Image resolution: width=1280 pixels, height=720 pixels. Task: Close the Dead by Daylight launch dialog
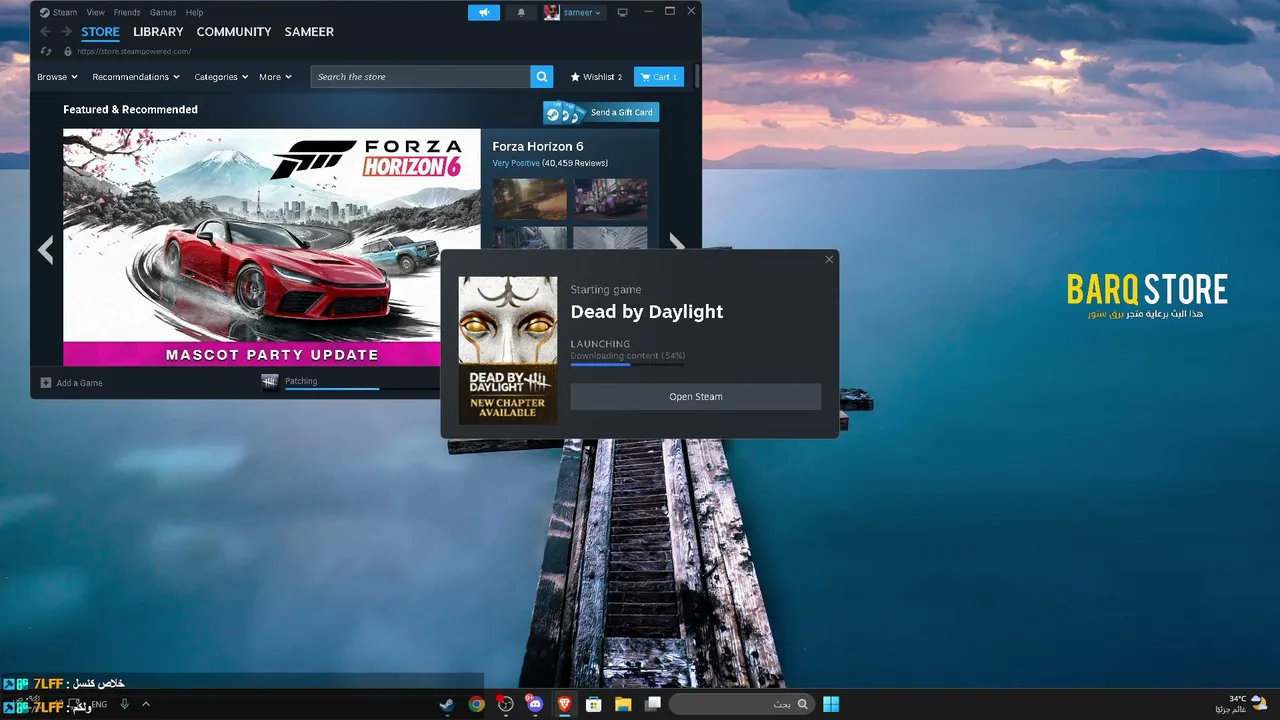point(829,259)
